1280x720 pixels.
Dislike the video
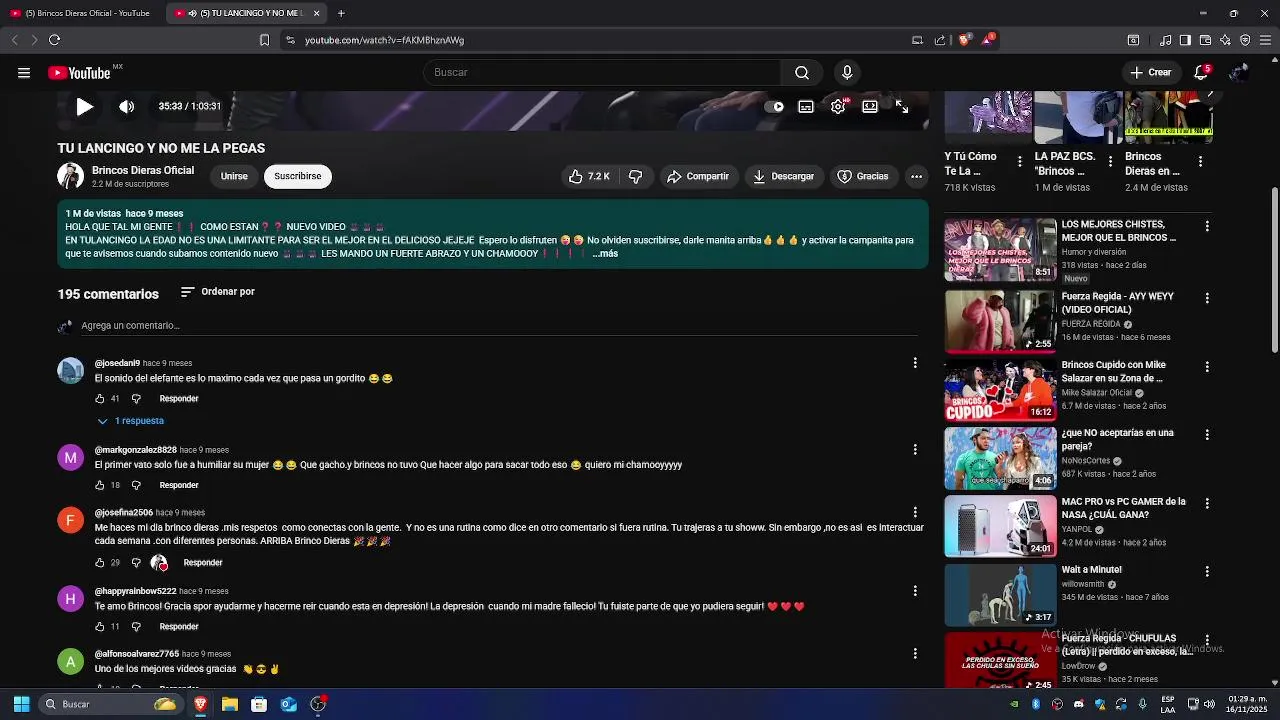coord(636,176)
